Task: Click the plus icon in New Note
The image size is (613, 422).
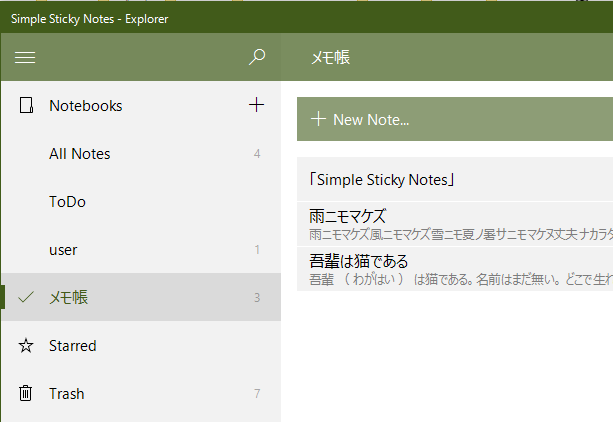Action: tap(318, 119)
